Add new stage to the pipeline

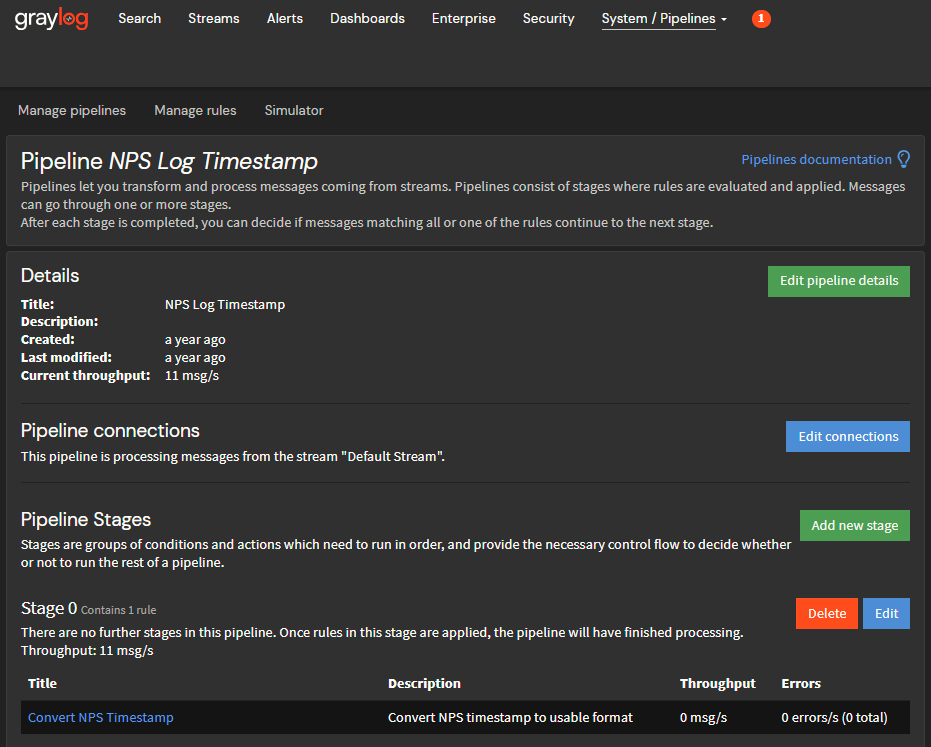coord(854,526)
